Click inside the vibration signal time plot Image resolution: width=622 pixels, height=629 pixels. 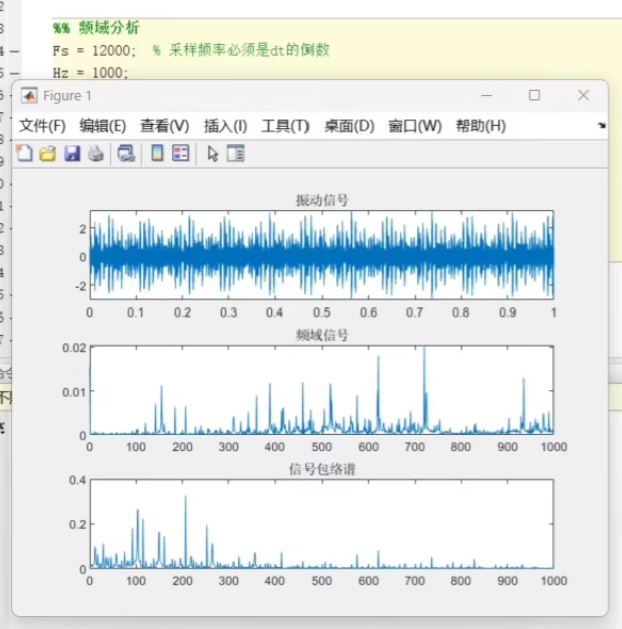322,255
